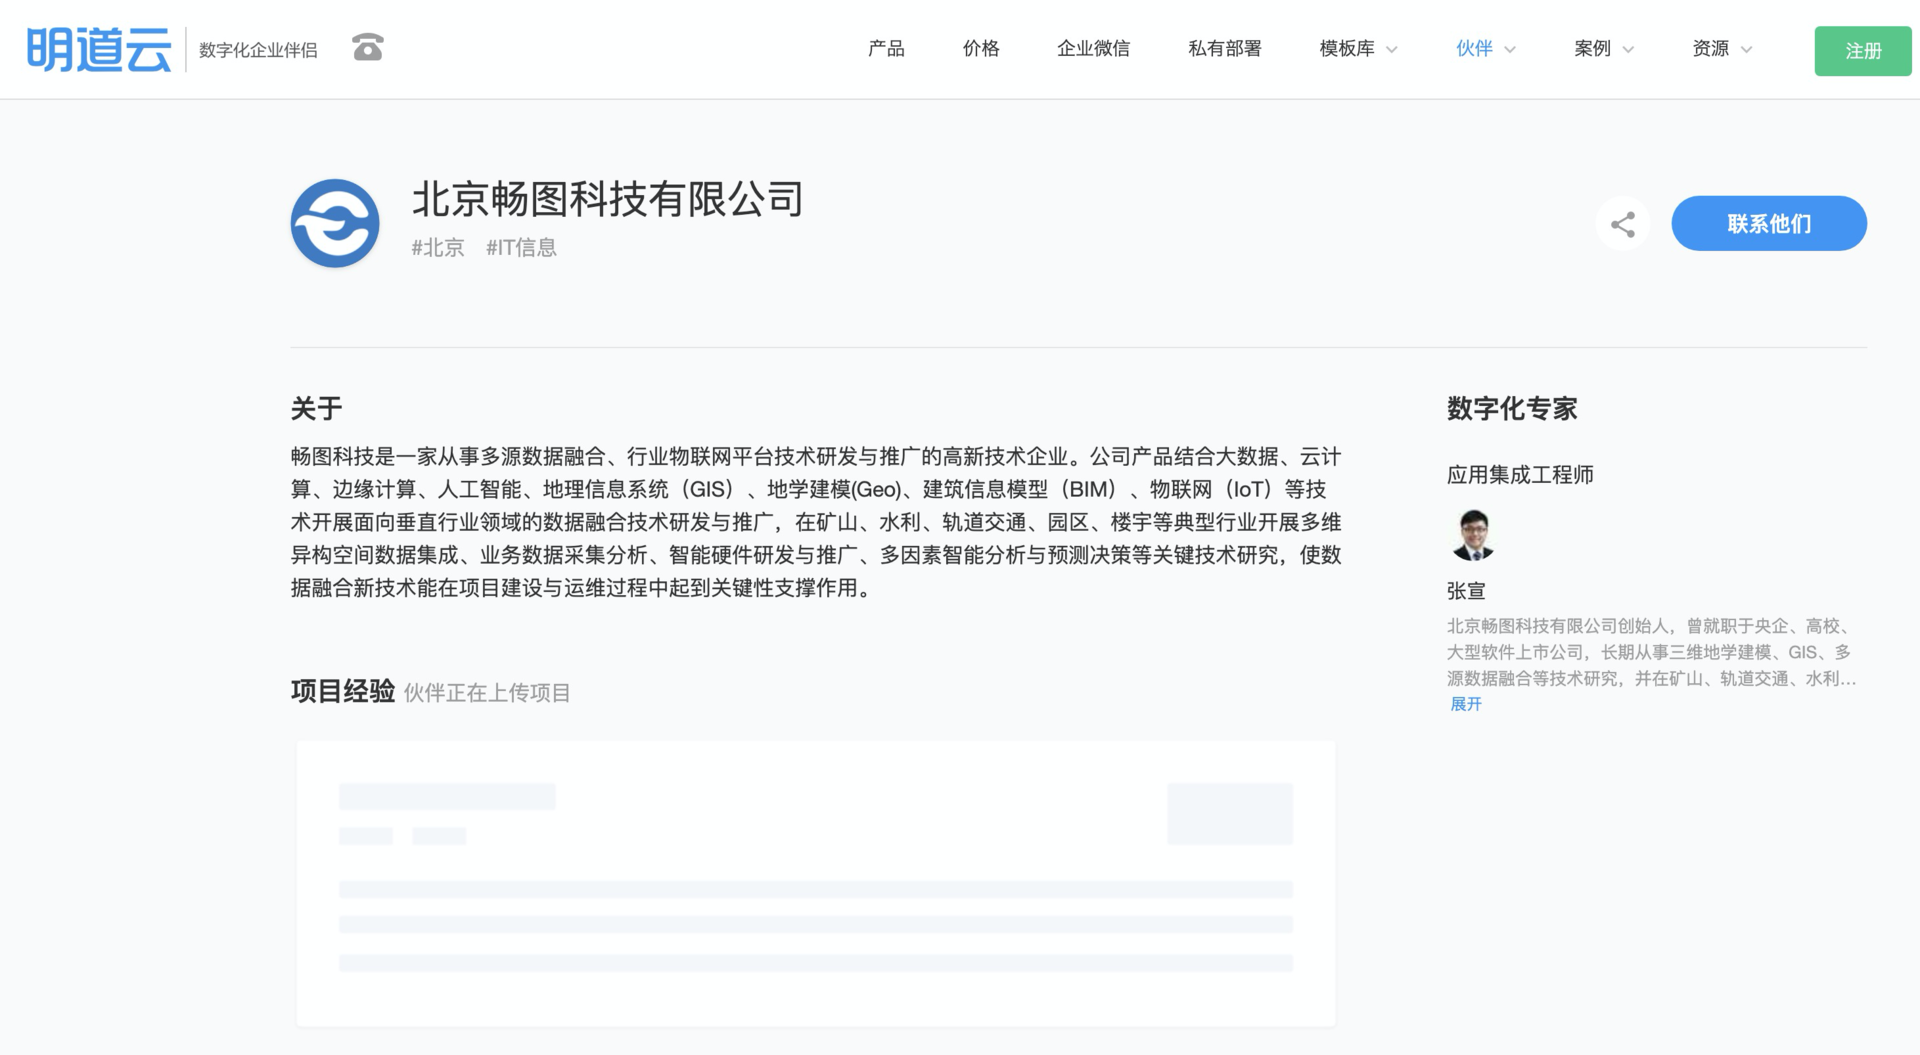Click the 数字化专家 heading
Image resolution: width=1920 pixels, height=1055 pixels.
coord(1512,408)
